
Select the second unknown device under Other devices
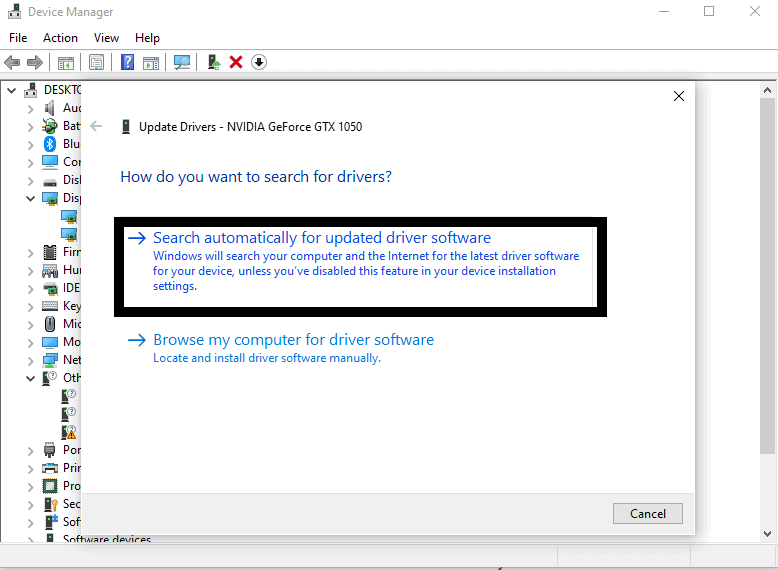(x=68, y=413)
